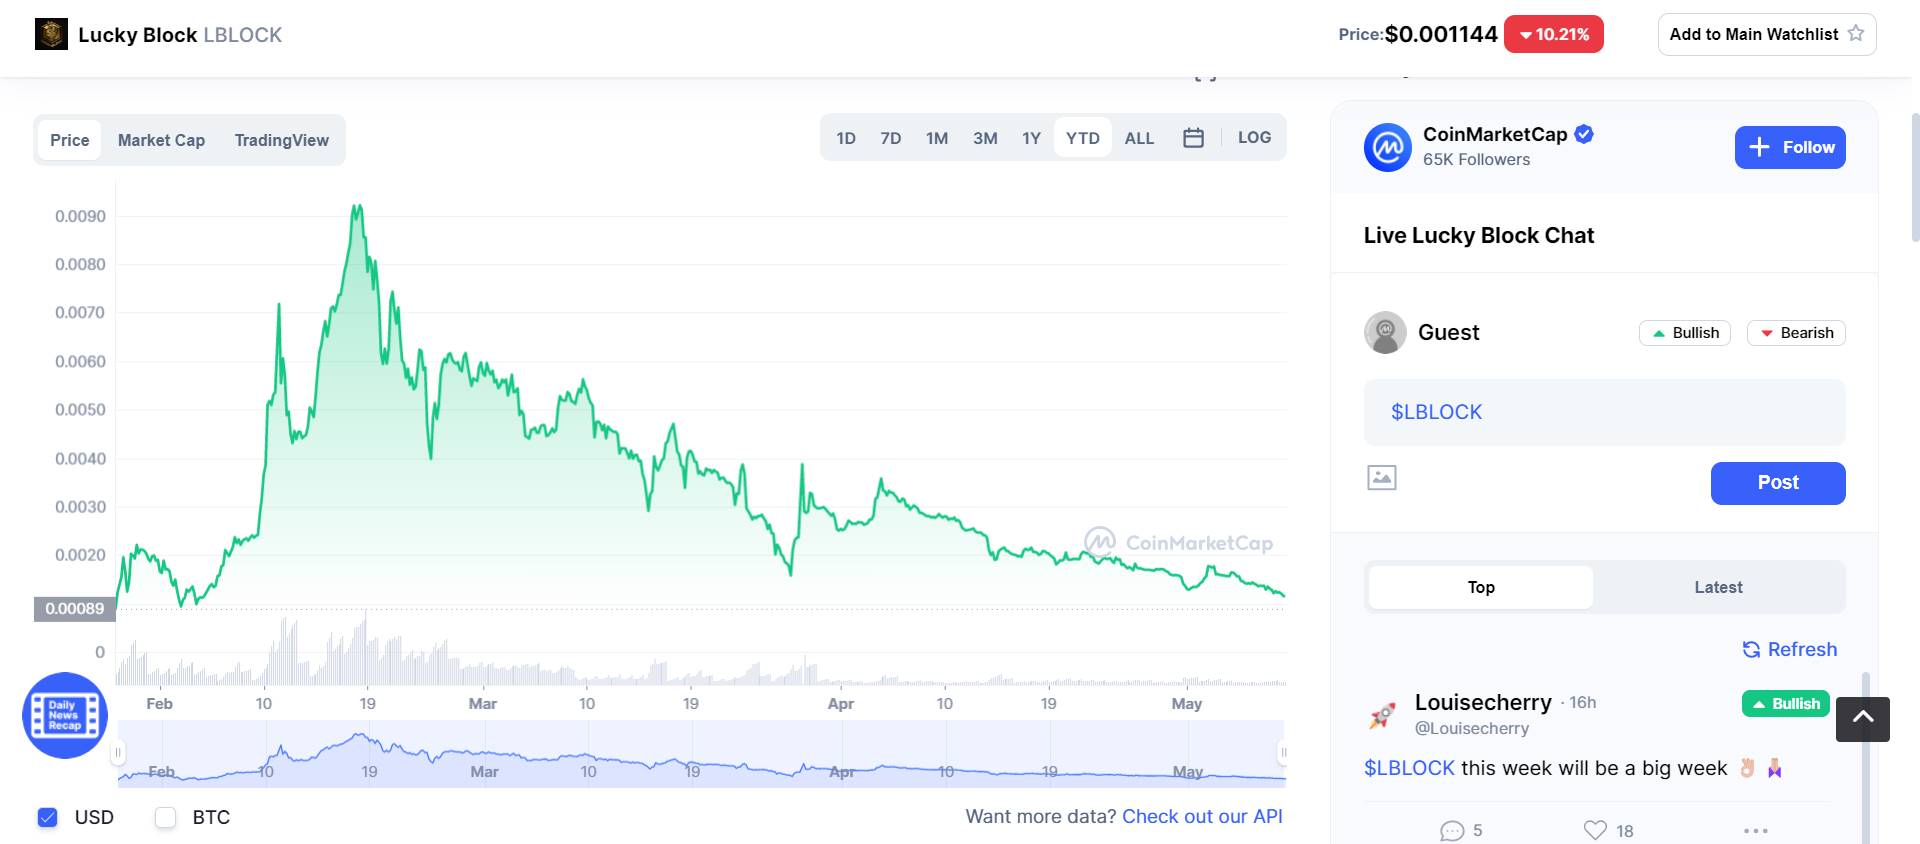Like Louisecherry's post with the heart icon
1920x844 pixels.
tap(1595, 830)
